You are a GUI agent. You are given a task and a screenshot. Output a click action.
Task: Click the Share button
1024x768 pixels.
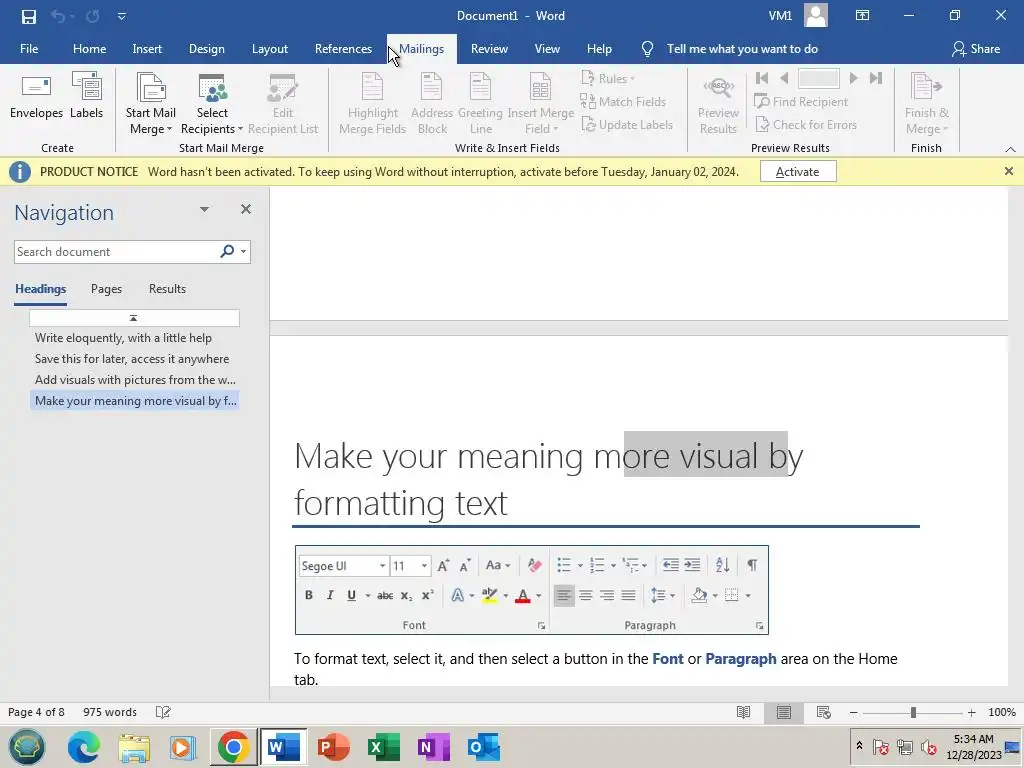click(x=976, y=49)
